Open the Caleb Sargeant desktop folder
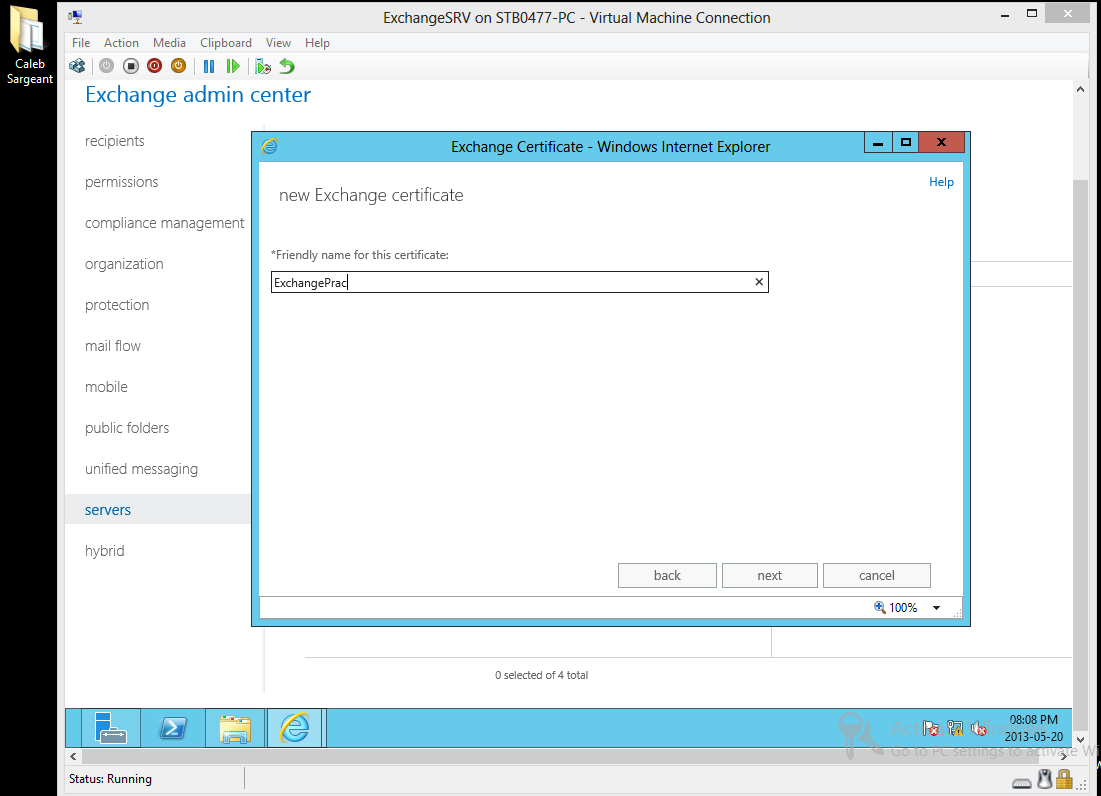This screenshot has height=796, width=1101. click(x=29, y=45)
